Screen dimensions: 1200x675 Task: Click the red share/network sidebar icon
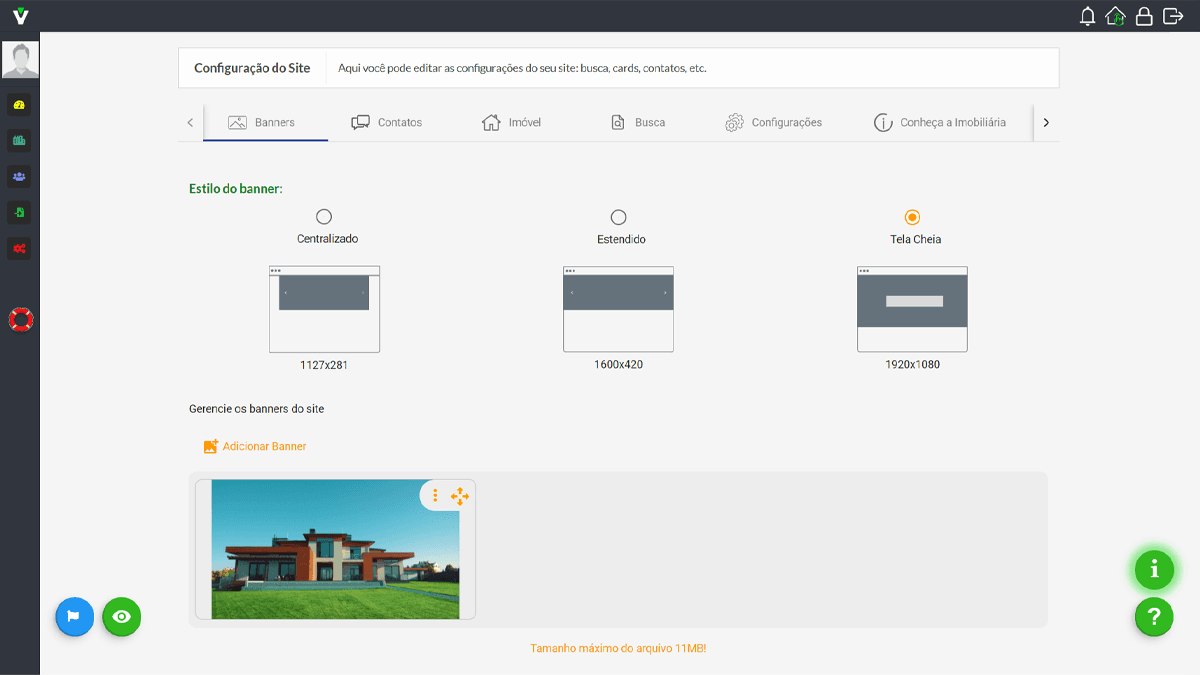tap(20, 248)
